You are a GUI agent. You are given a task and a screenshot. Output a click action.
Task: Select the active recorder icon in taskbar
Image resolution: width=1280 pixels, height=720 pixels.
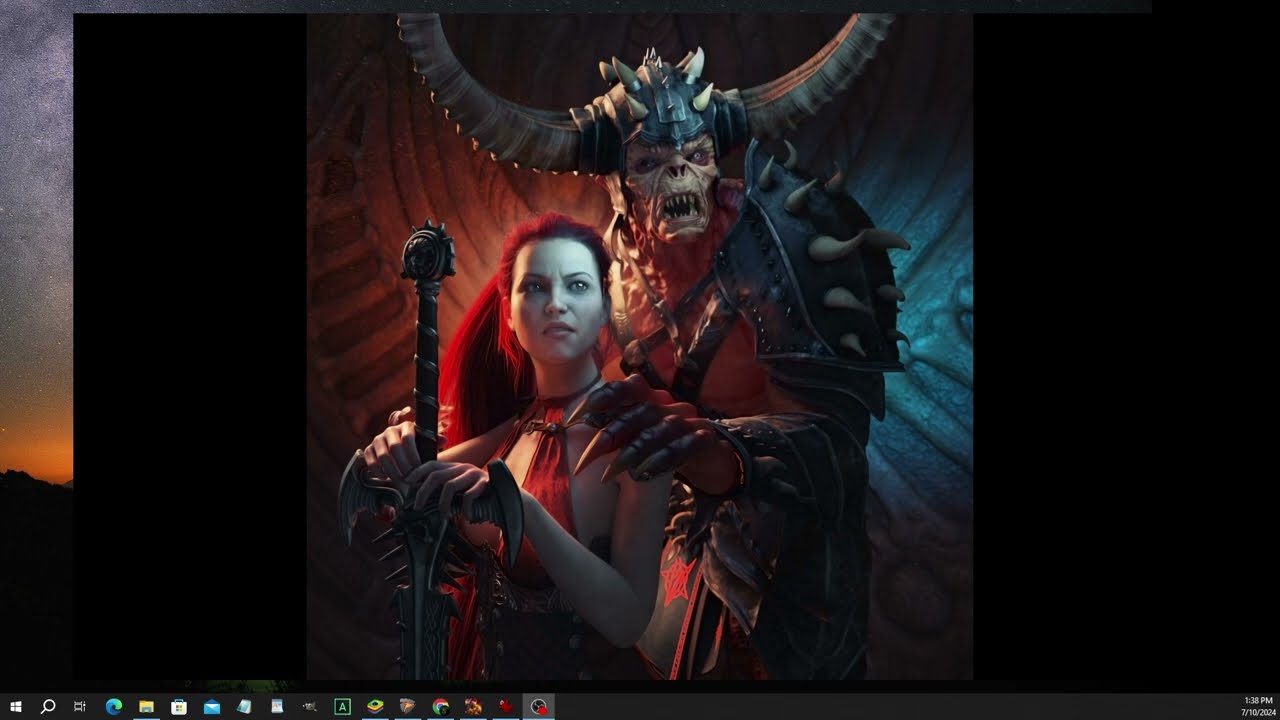point(538,707)
